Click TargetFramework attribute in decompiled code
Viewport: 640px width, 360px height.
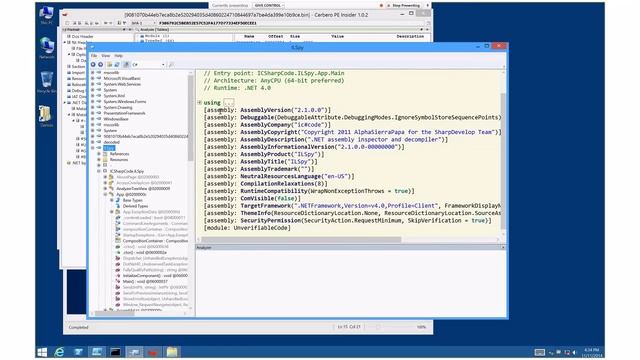[267, 206]
